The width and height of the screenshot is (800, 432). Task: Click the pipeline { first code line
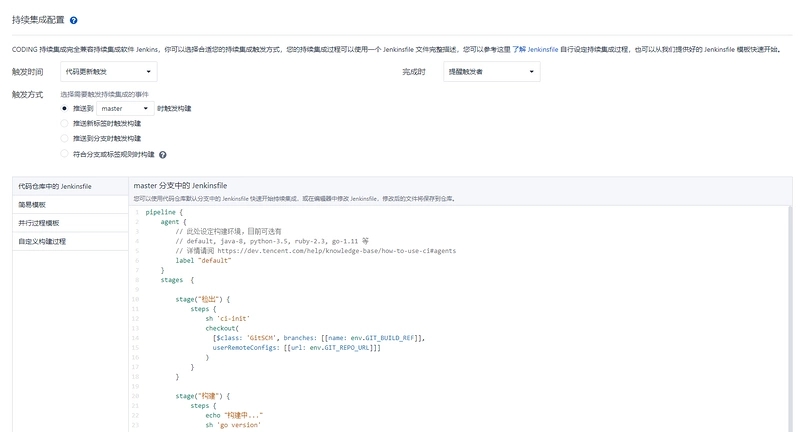tap(164, 212)
